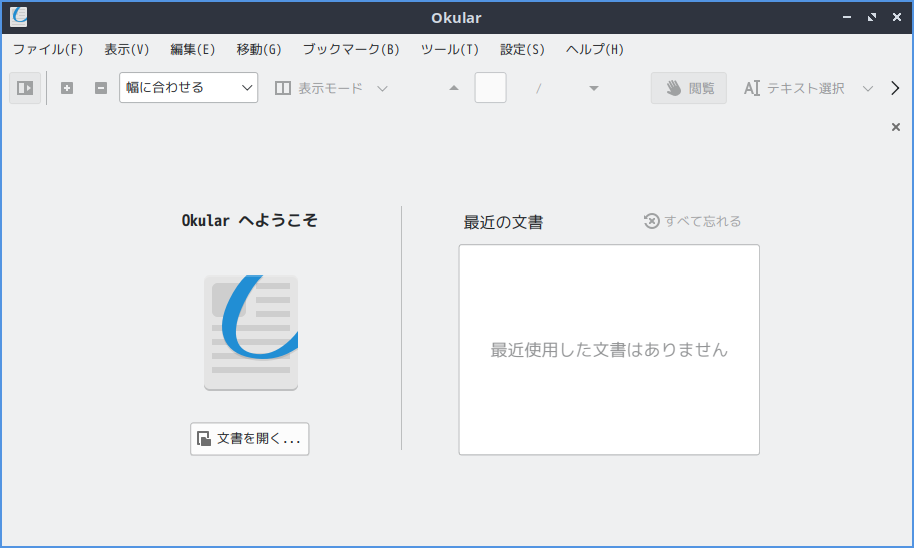Click the page number input field
This screenshot has width=914, height=548.
[x=490, y=87]
